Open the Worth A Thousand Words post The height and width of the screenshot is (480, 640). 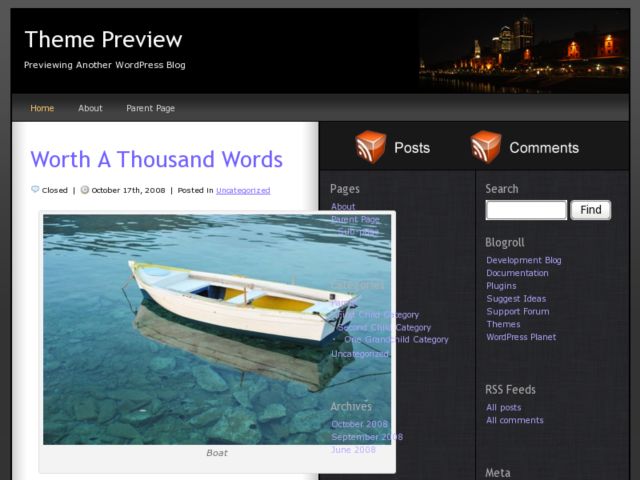tap(156, 159)
